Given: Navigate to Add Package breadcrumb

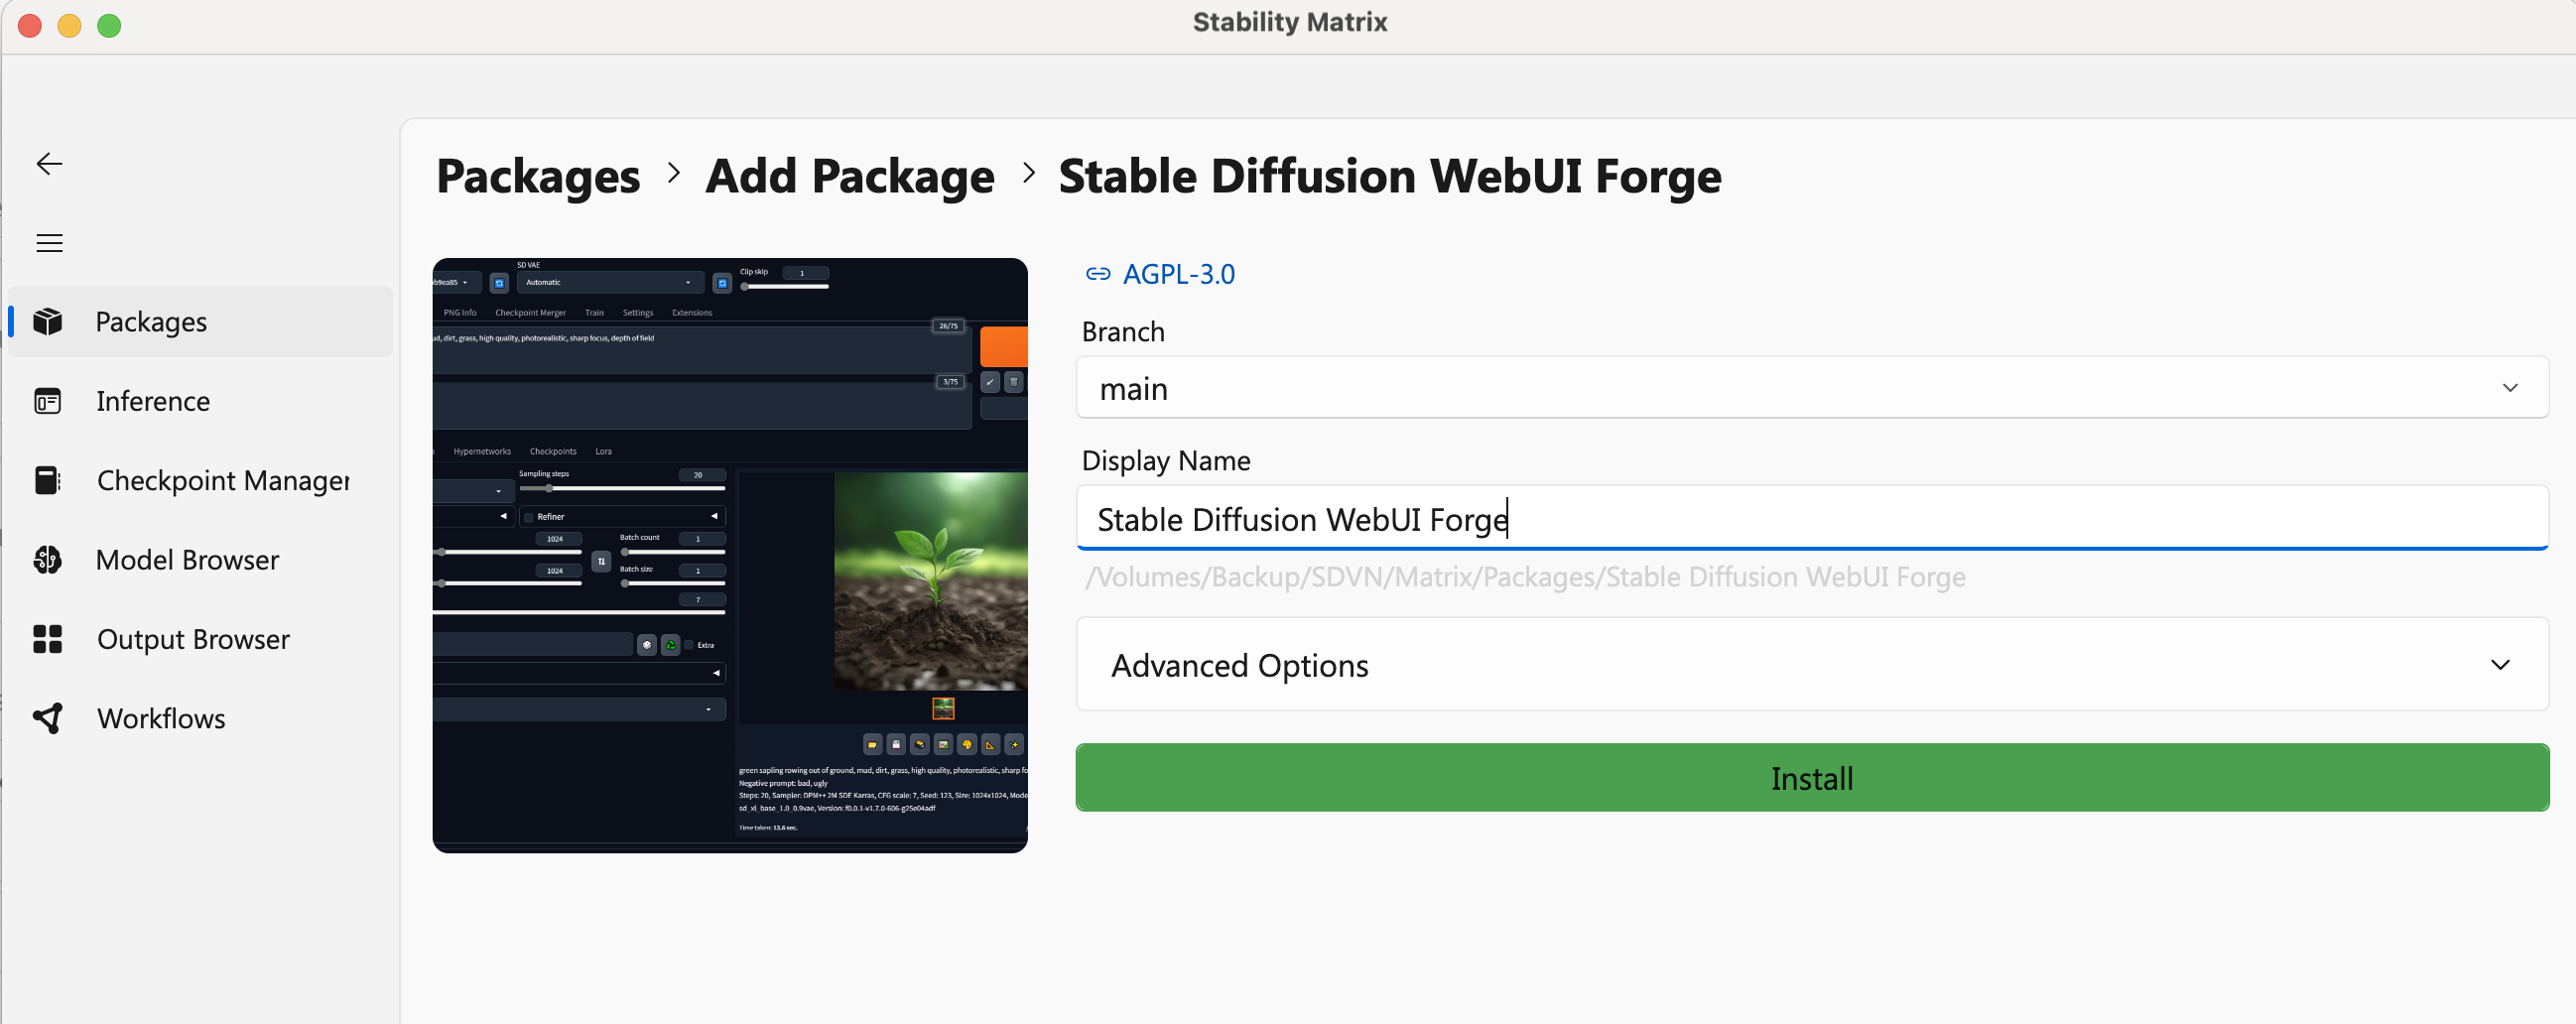Looking at the screenshot, I should [x=849, y=177].
